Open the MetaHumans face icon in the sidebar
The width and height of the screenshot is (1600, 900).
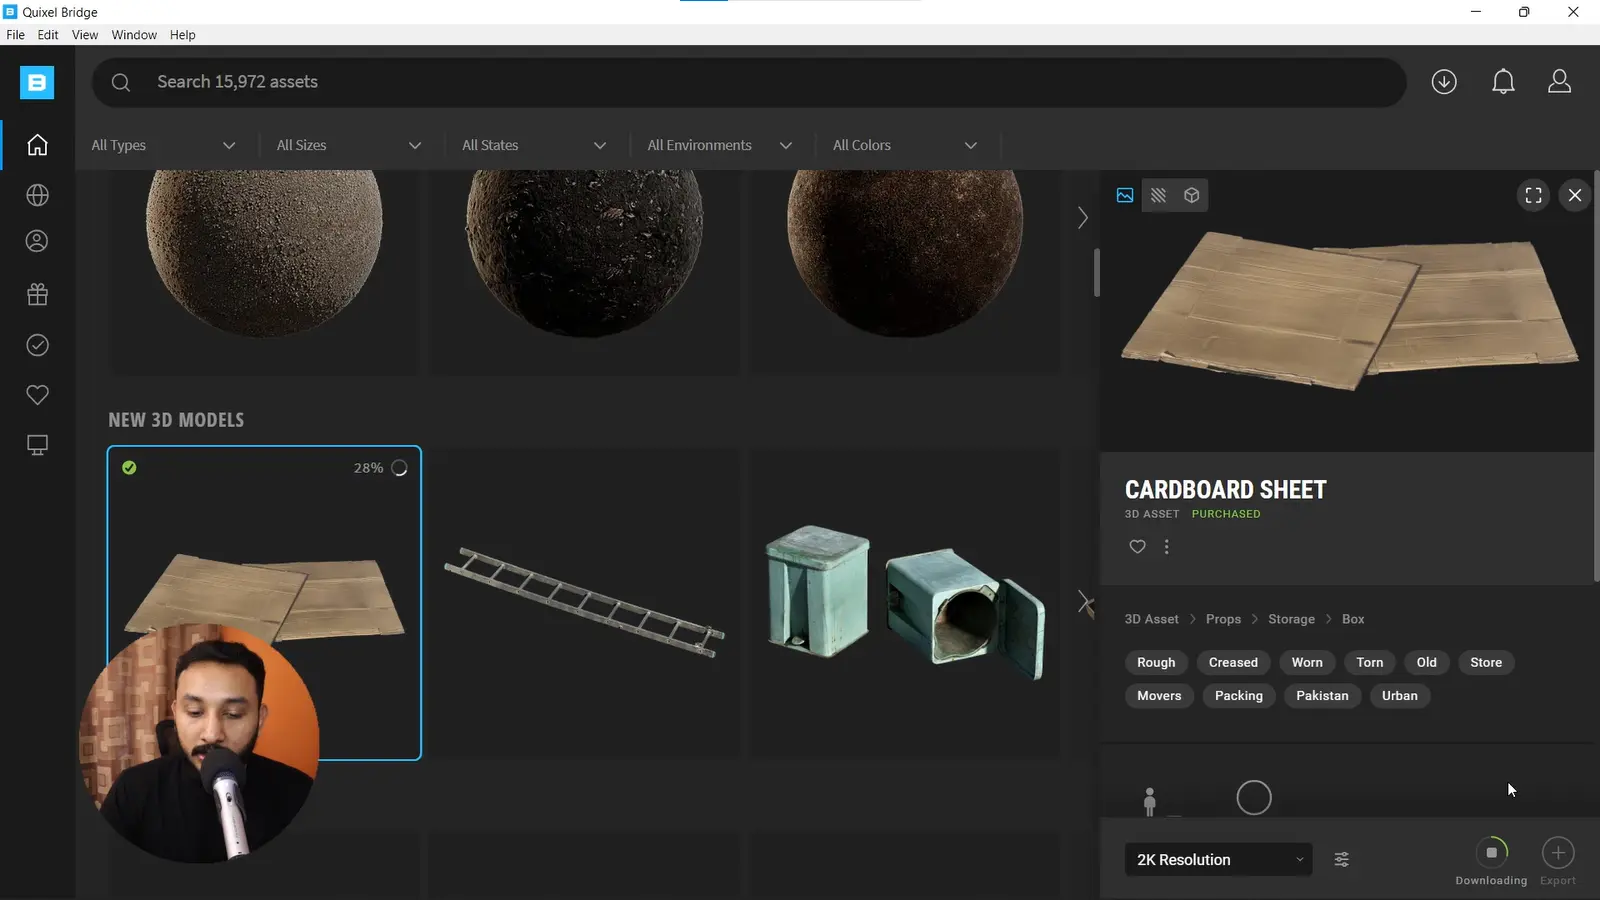[37, 241]
